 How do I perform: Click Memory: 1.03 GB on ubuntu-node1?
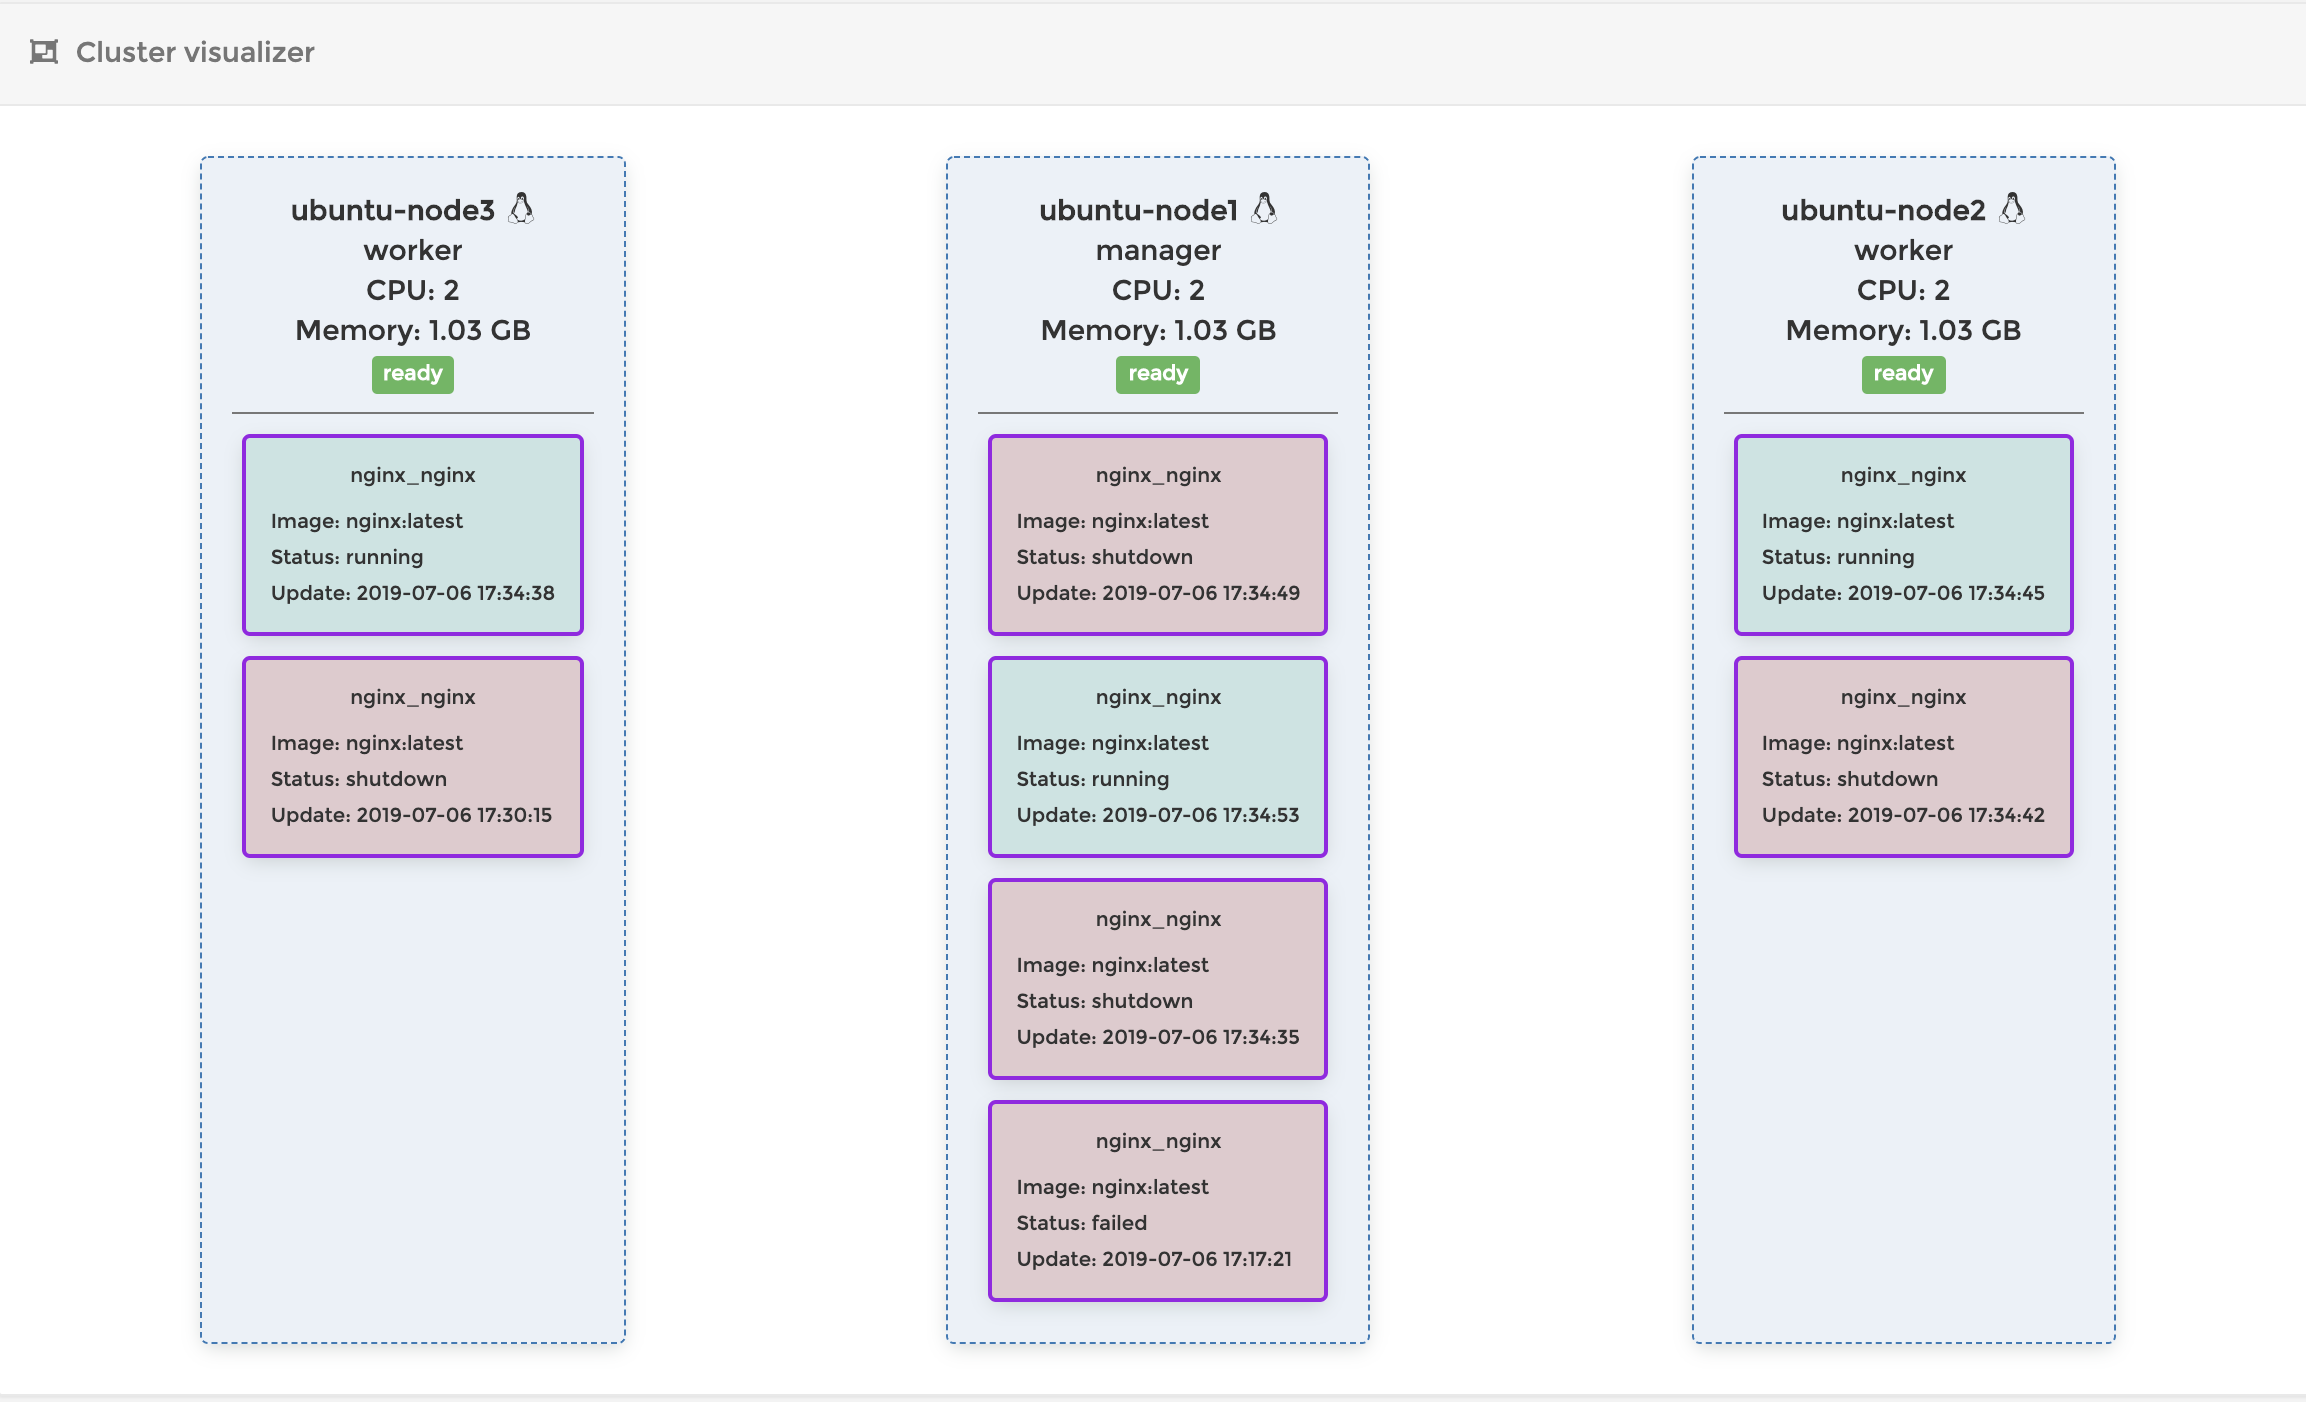1157,330
